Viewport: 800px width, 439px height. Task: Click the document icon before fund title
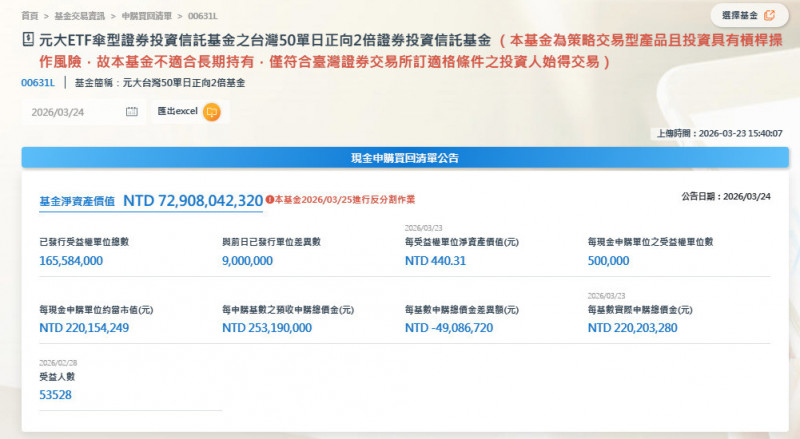[x=28, y=39]
